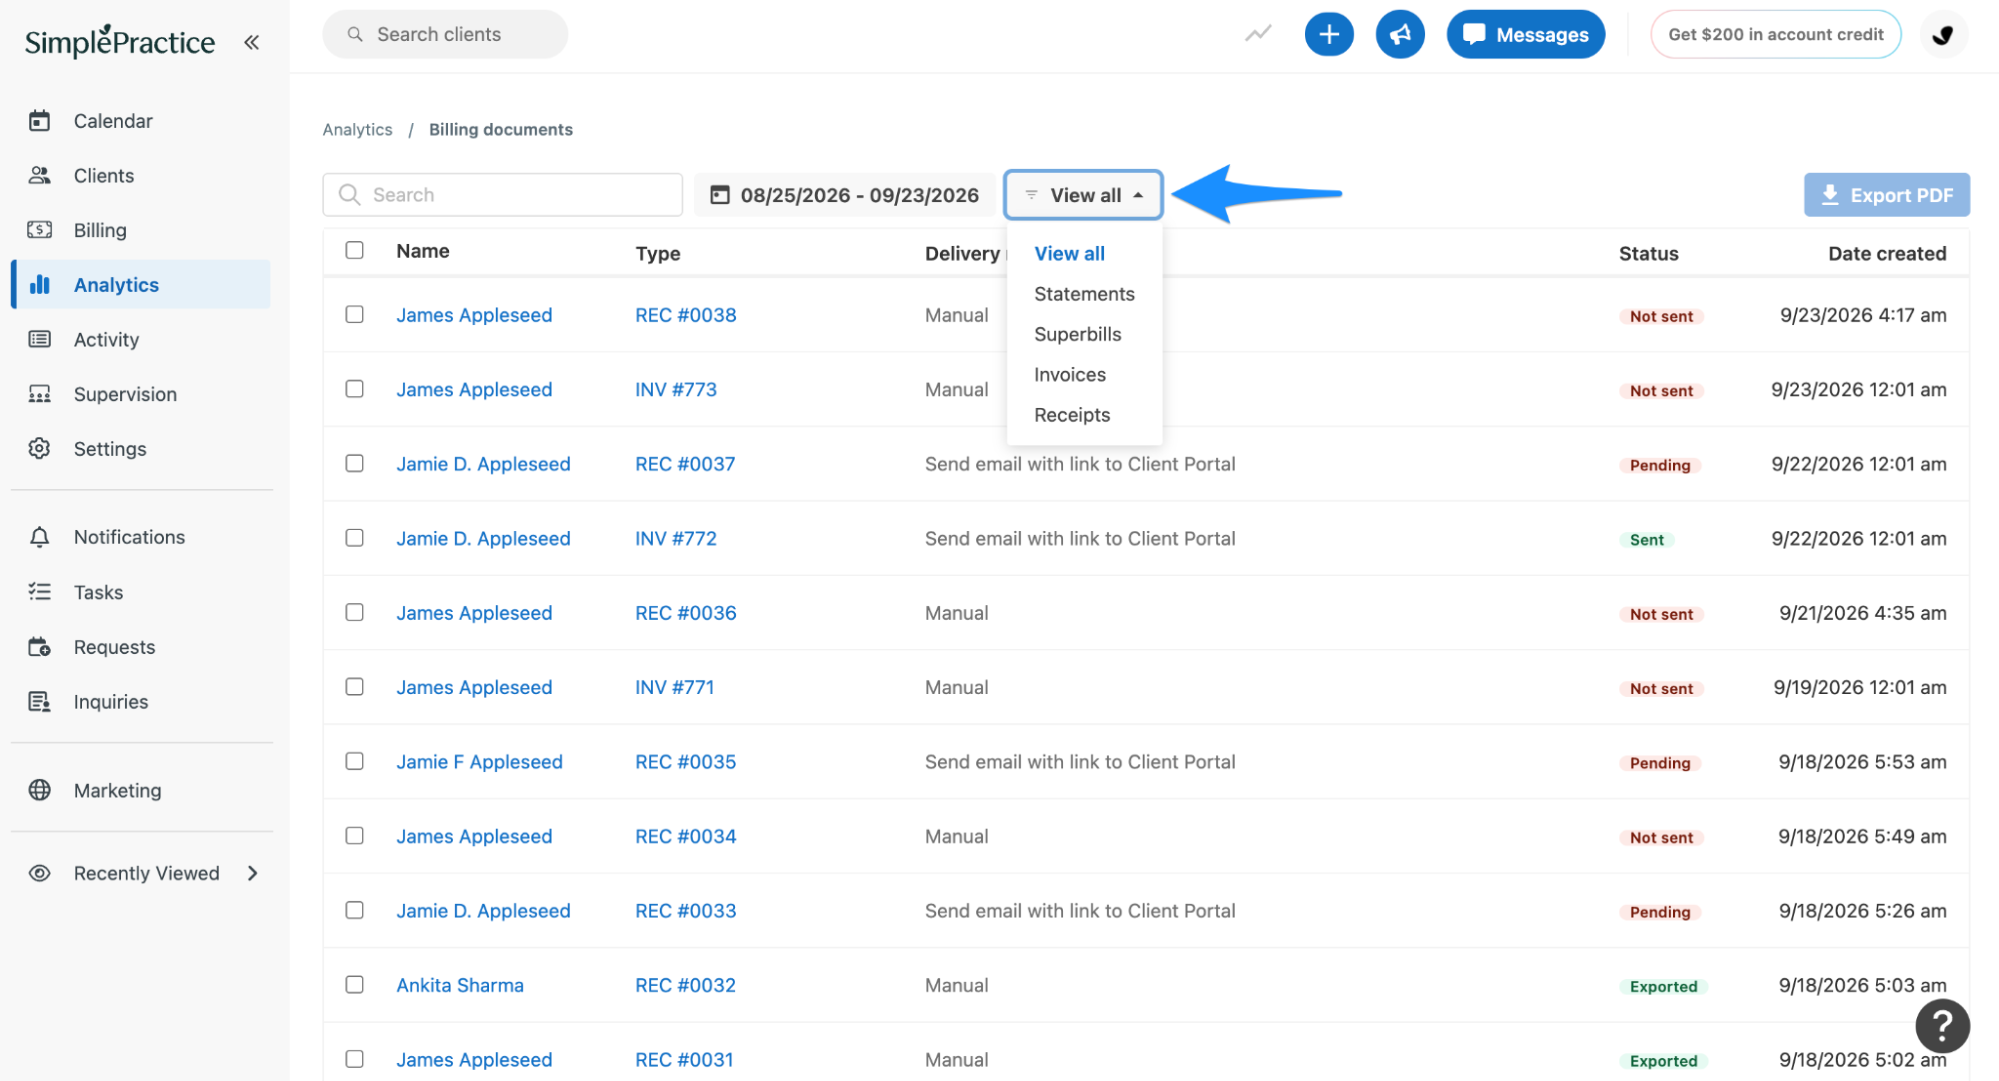Open the Tasks list
This screenshot has width=1999, height=1081.
coord(98,592)
